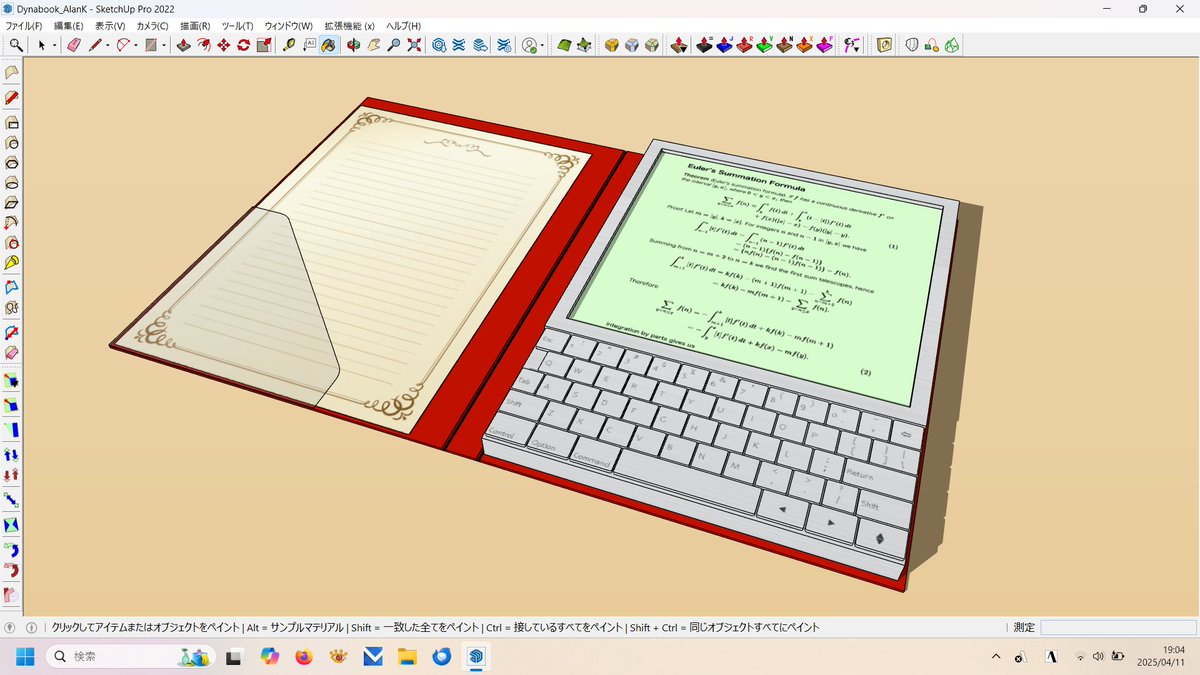Image resolution: width=1200 pixels, height=675 pixels.
Task: Activate the Orbit camera tool
Action: (353, 45)
